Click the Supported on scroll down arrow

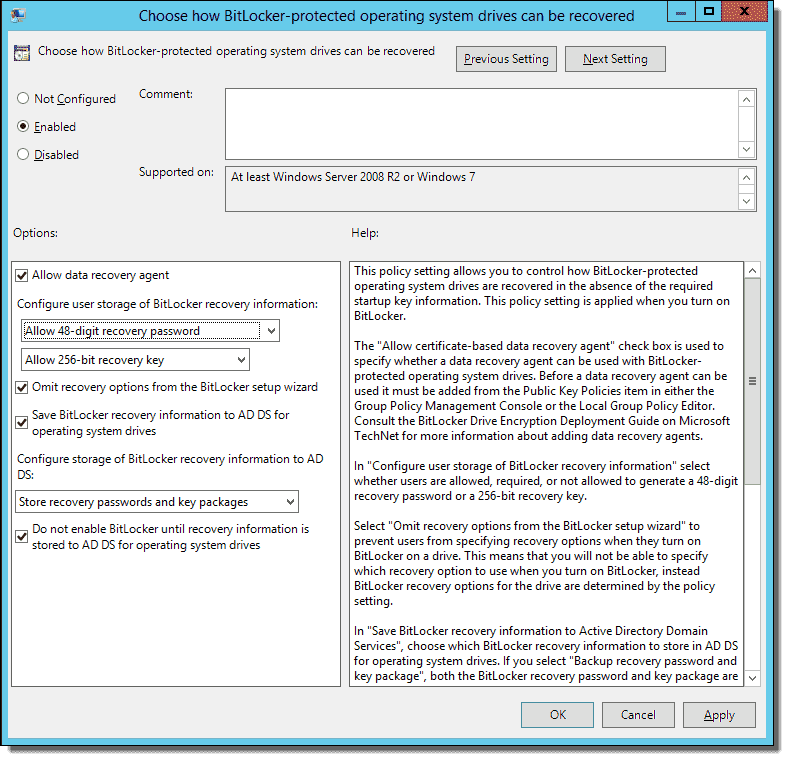748,202
